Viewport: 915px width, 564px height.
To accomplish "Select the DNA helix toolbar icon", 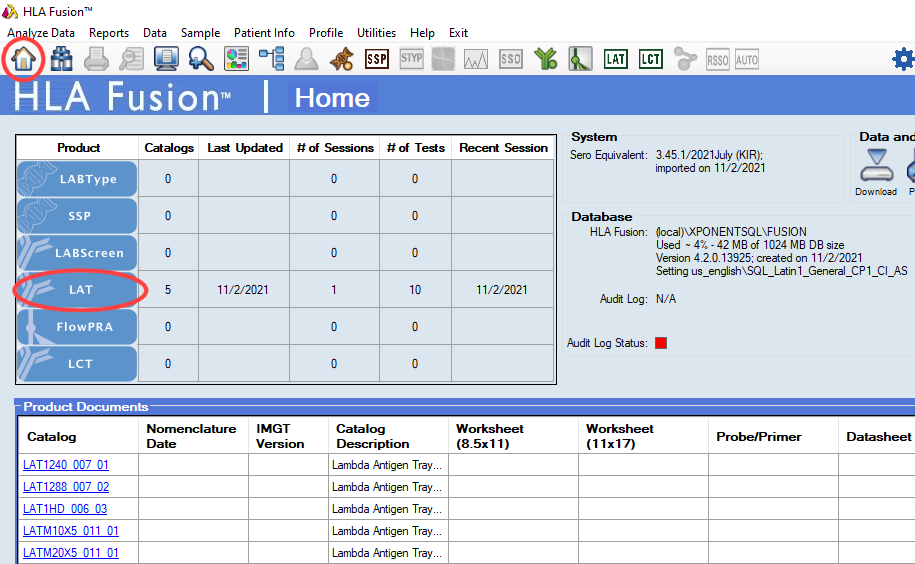I will coord(341,59).
